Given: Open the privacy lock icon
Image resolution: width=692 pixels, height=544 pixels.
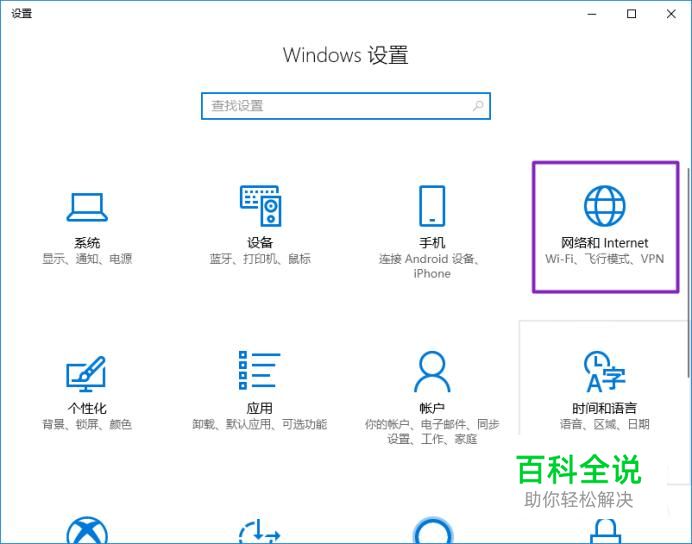Looking at the screenshot, I should pyautogui.click(x=606, y=531).
